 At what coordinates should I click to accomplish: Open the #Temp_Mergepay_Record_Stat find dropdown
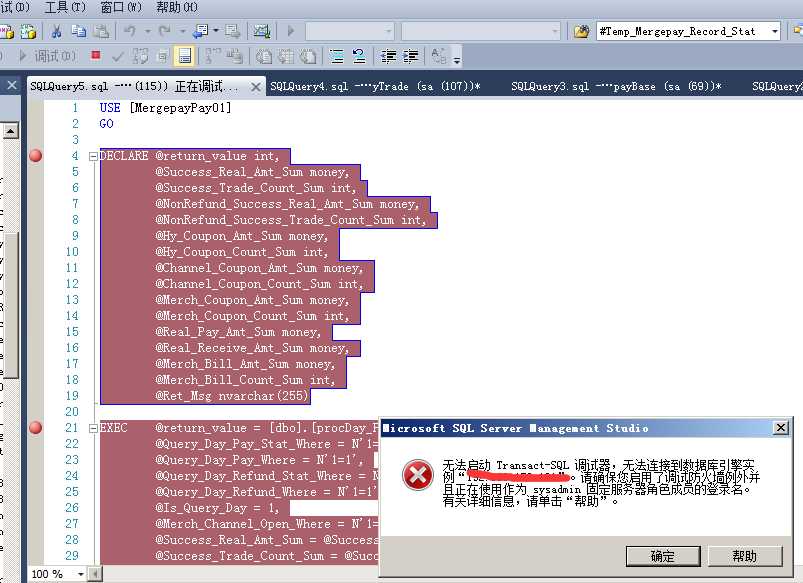point(774,32)
